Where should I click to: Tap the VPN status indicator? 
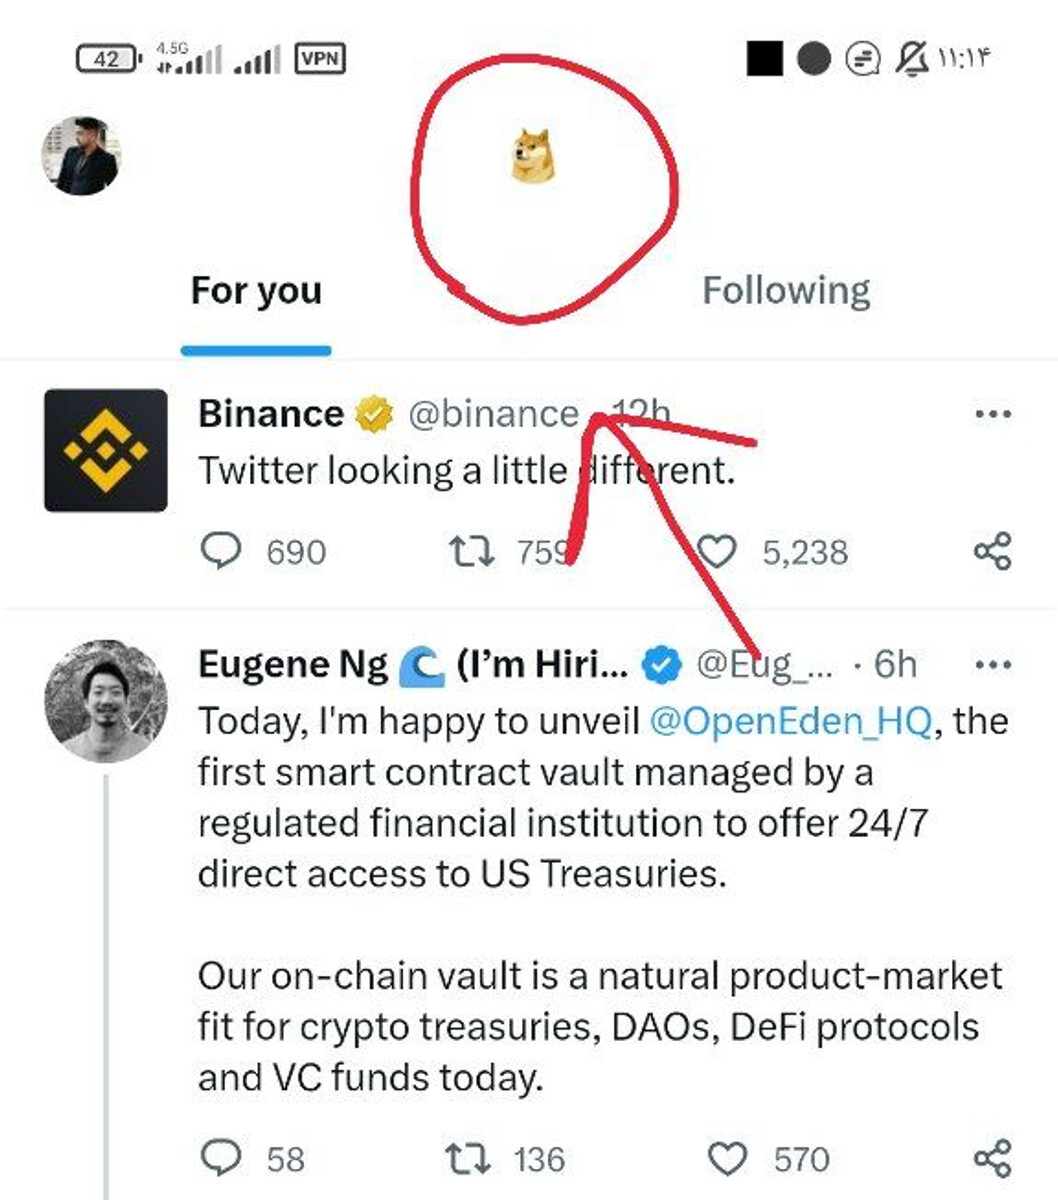click(320, 59)
